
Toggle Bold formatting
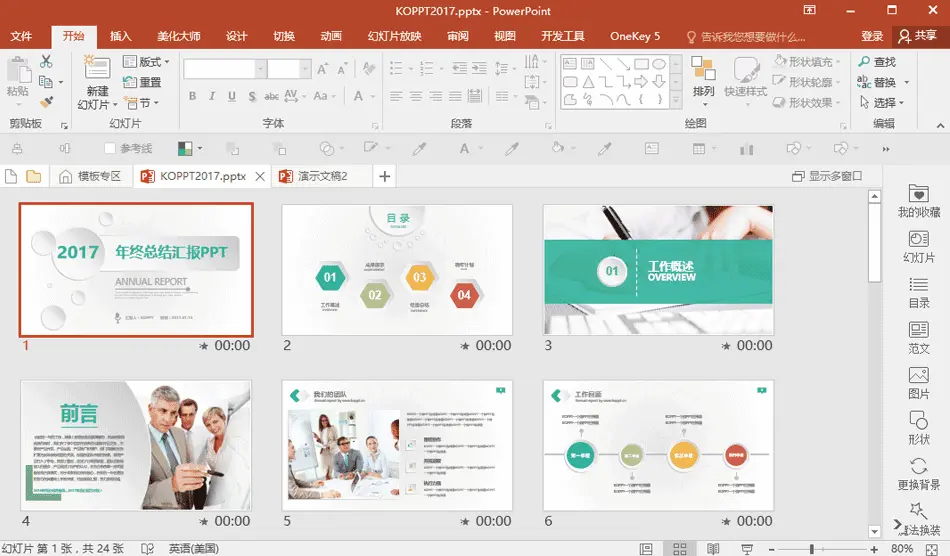pyautogui.click(x=192, y=96)
